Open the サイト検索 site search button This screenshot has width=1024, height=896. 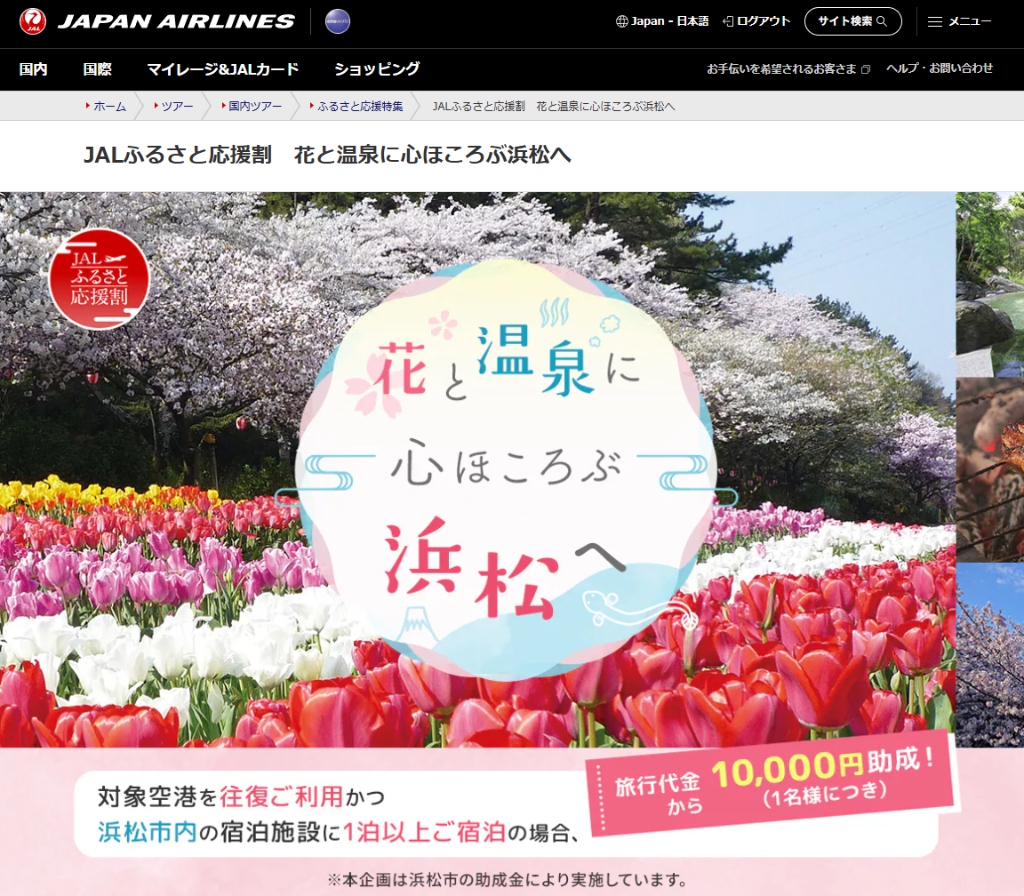[x=853, y=22]
